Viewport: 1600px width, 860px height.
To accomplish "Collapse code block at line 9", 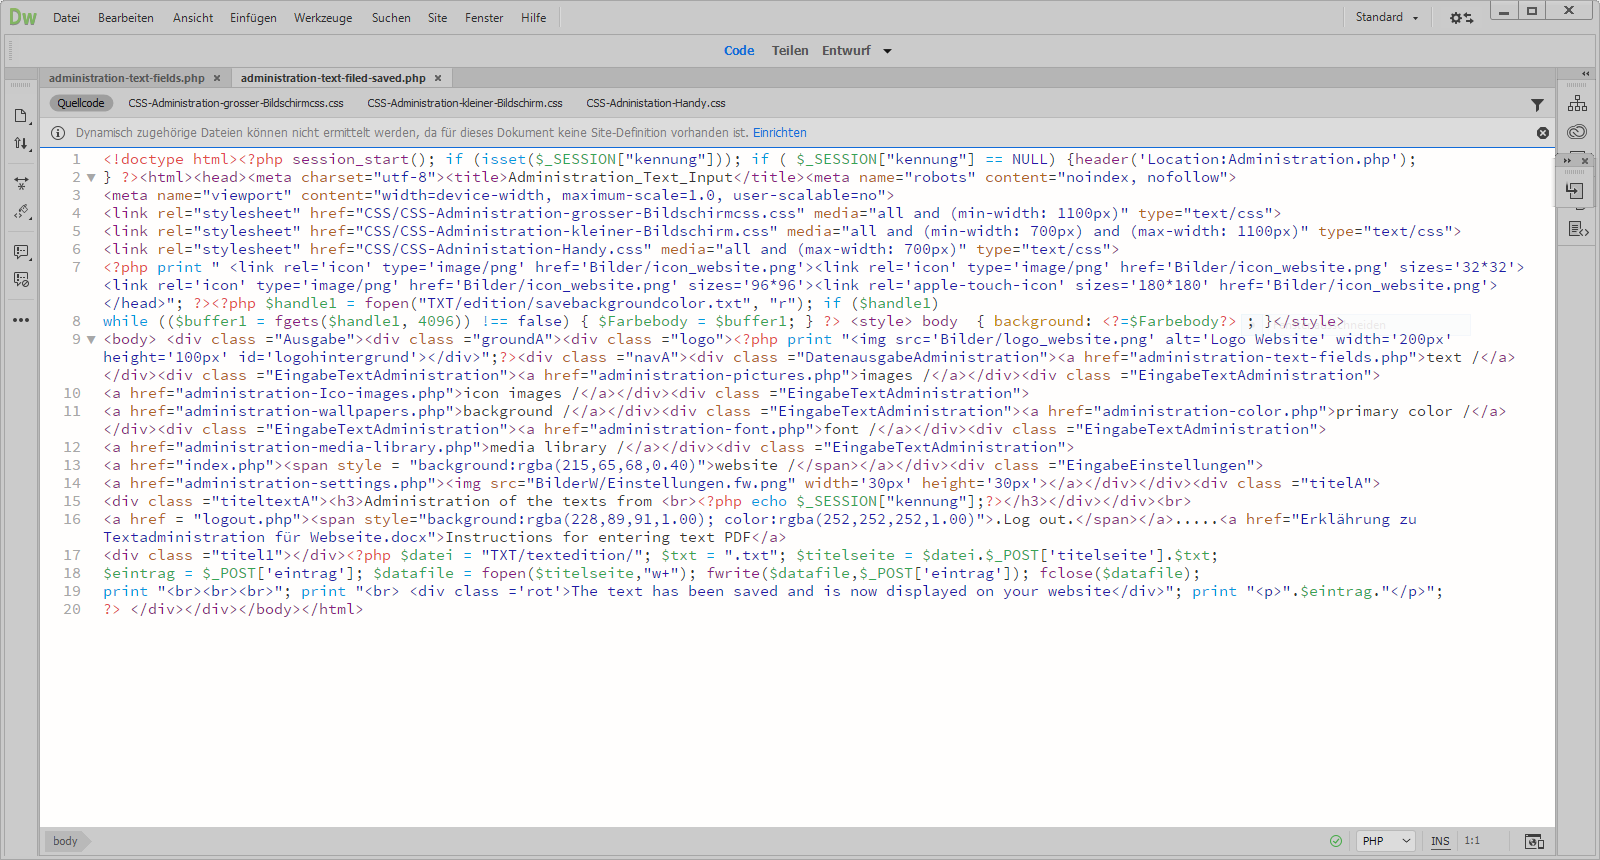I will coord(91,340).
